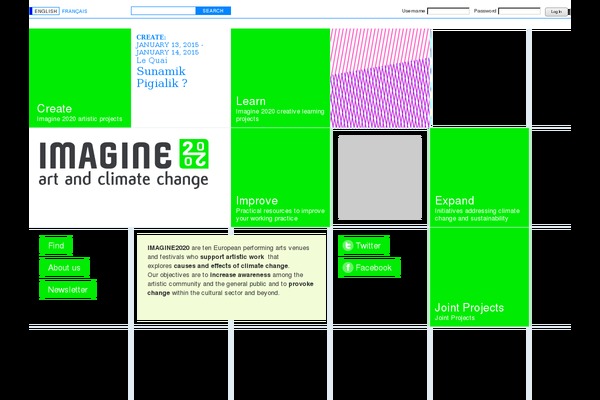Click 'Initiatives addressing climate change' subtitle
Screen dimensions: 600x400
[477, 215]
